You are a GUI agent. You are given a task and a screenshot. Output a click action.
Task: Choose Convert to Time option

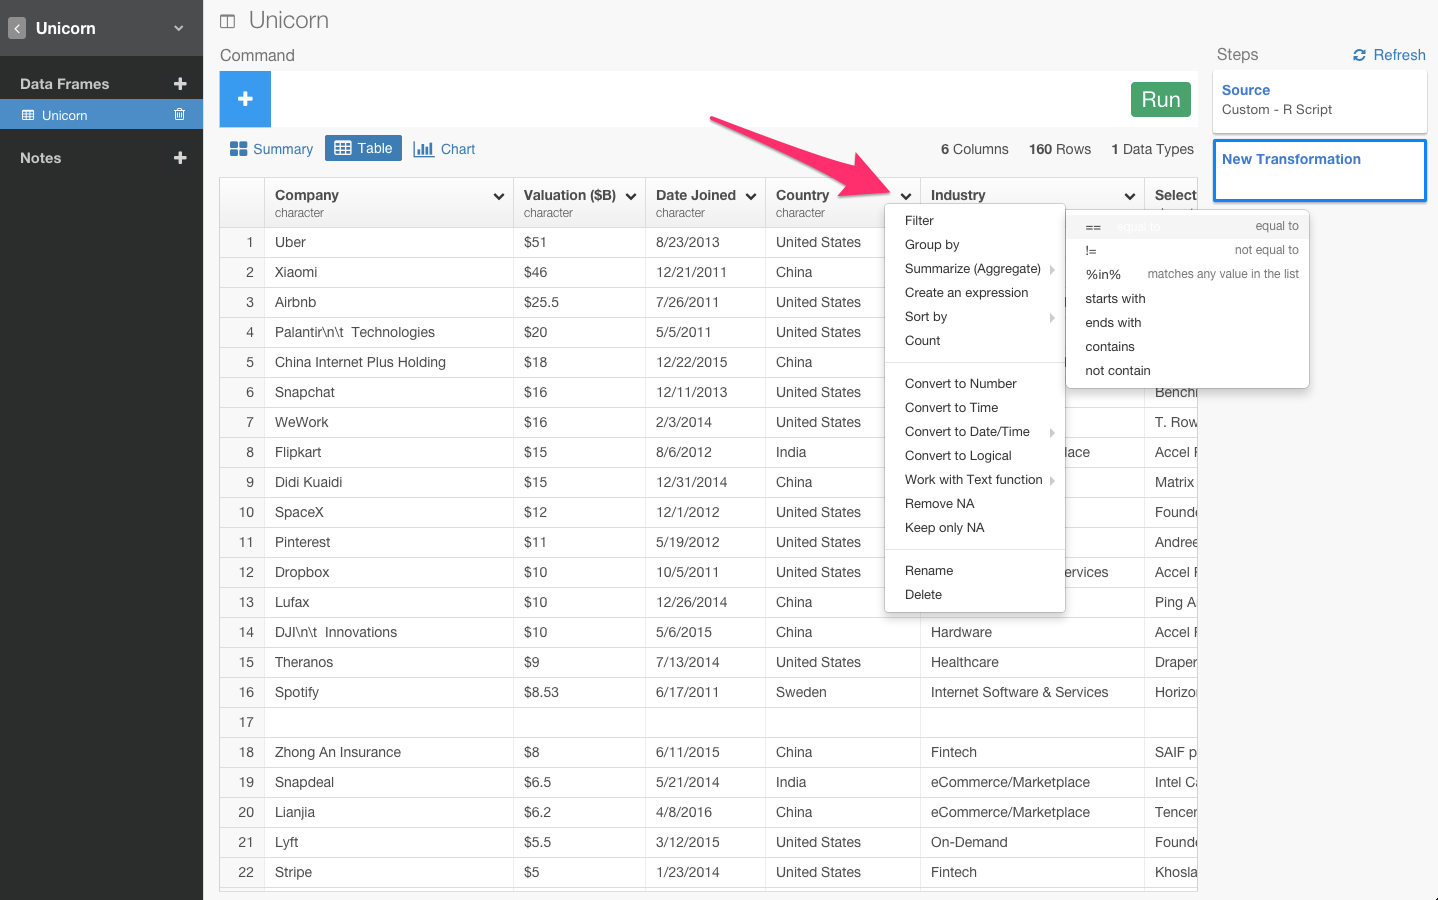coord(975,408)
